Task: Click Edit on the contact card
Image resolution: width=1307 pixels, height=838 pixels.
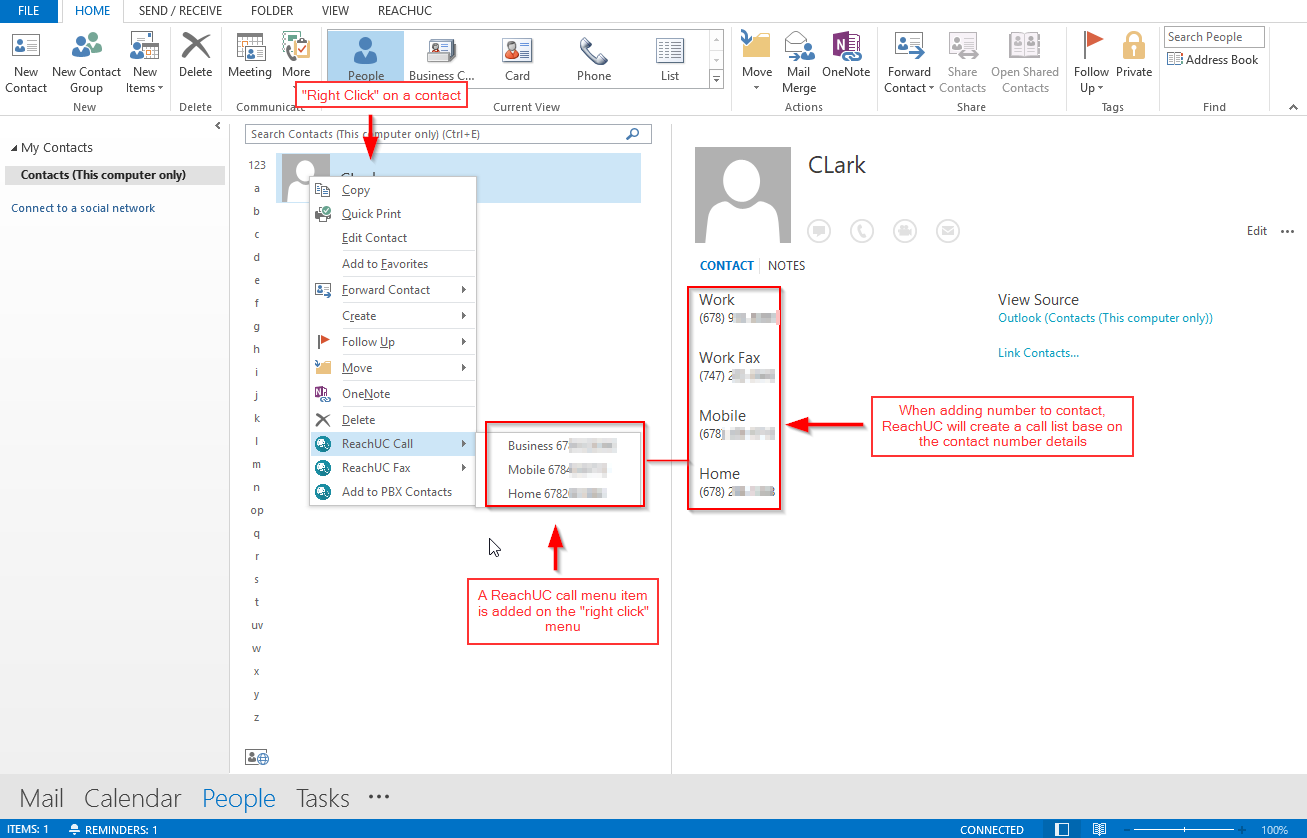Action: (x=1257, y=231)
